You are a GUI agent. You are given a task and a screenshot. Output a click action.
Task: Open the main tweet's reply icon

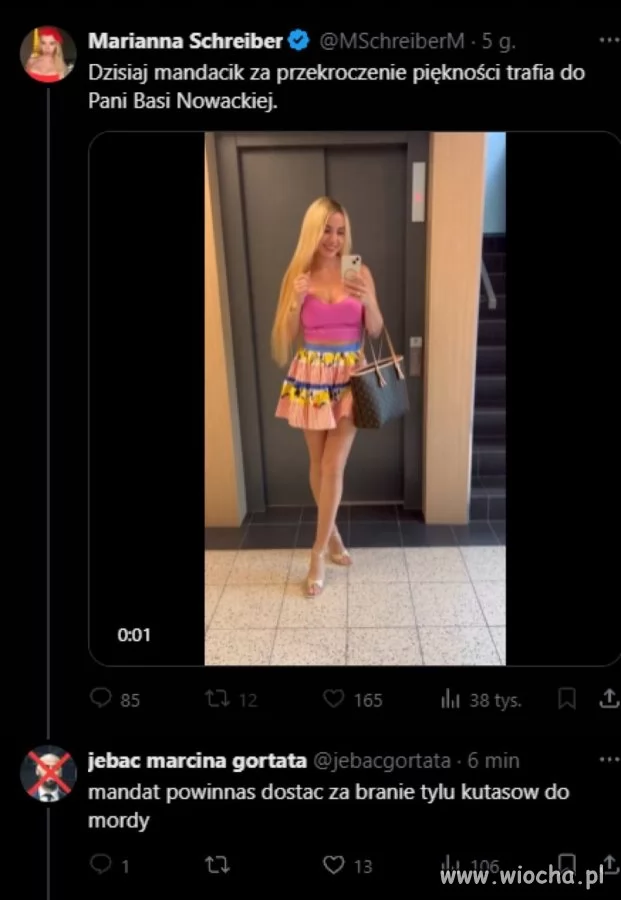pyautogui.click(x=101, y=699)
